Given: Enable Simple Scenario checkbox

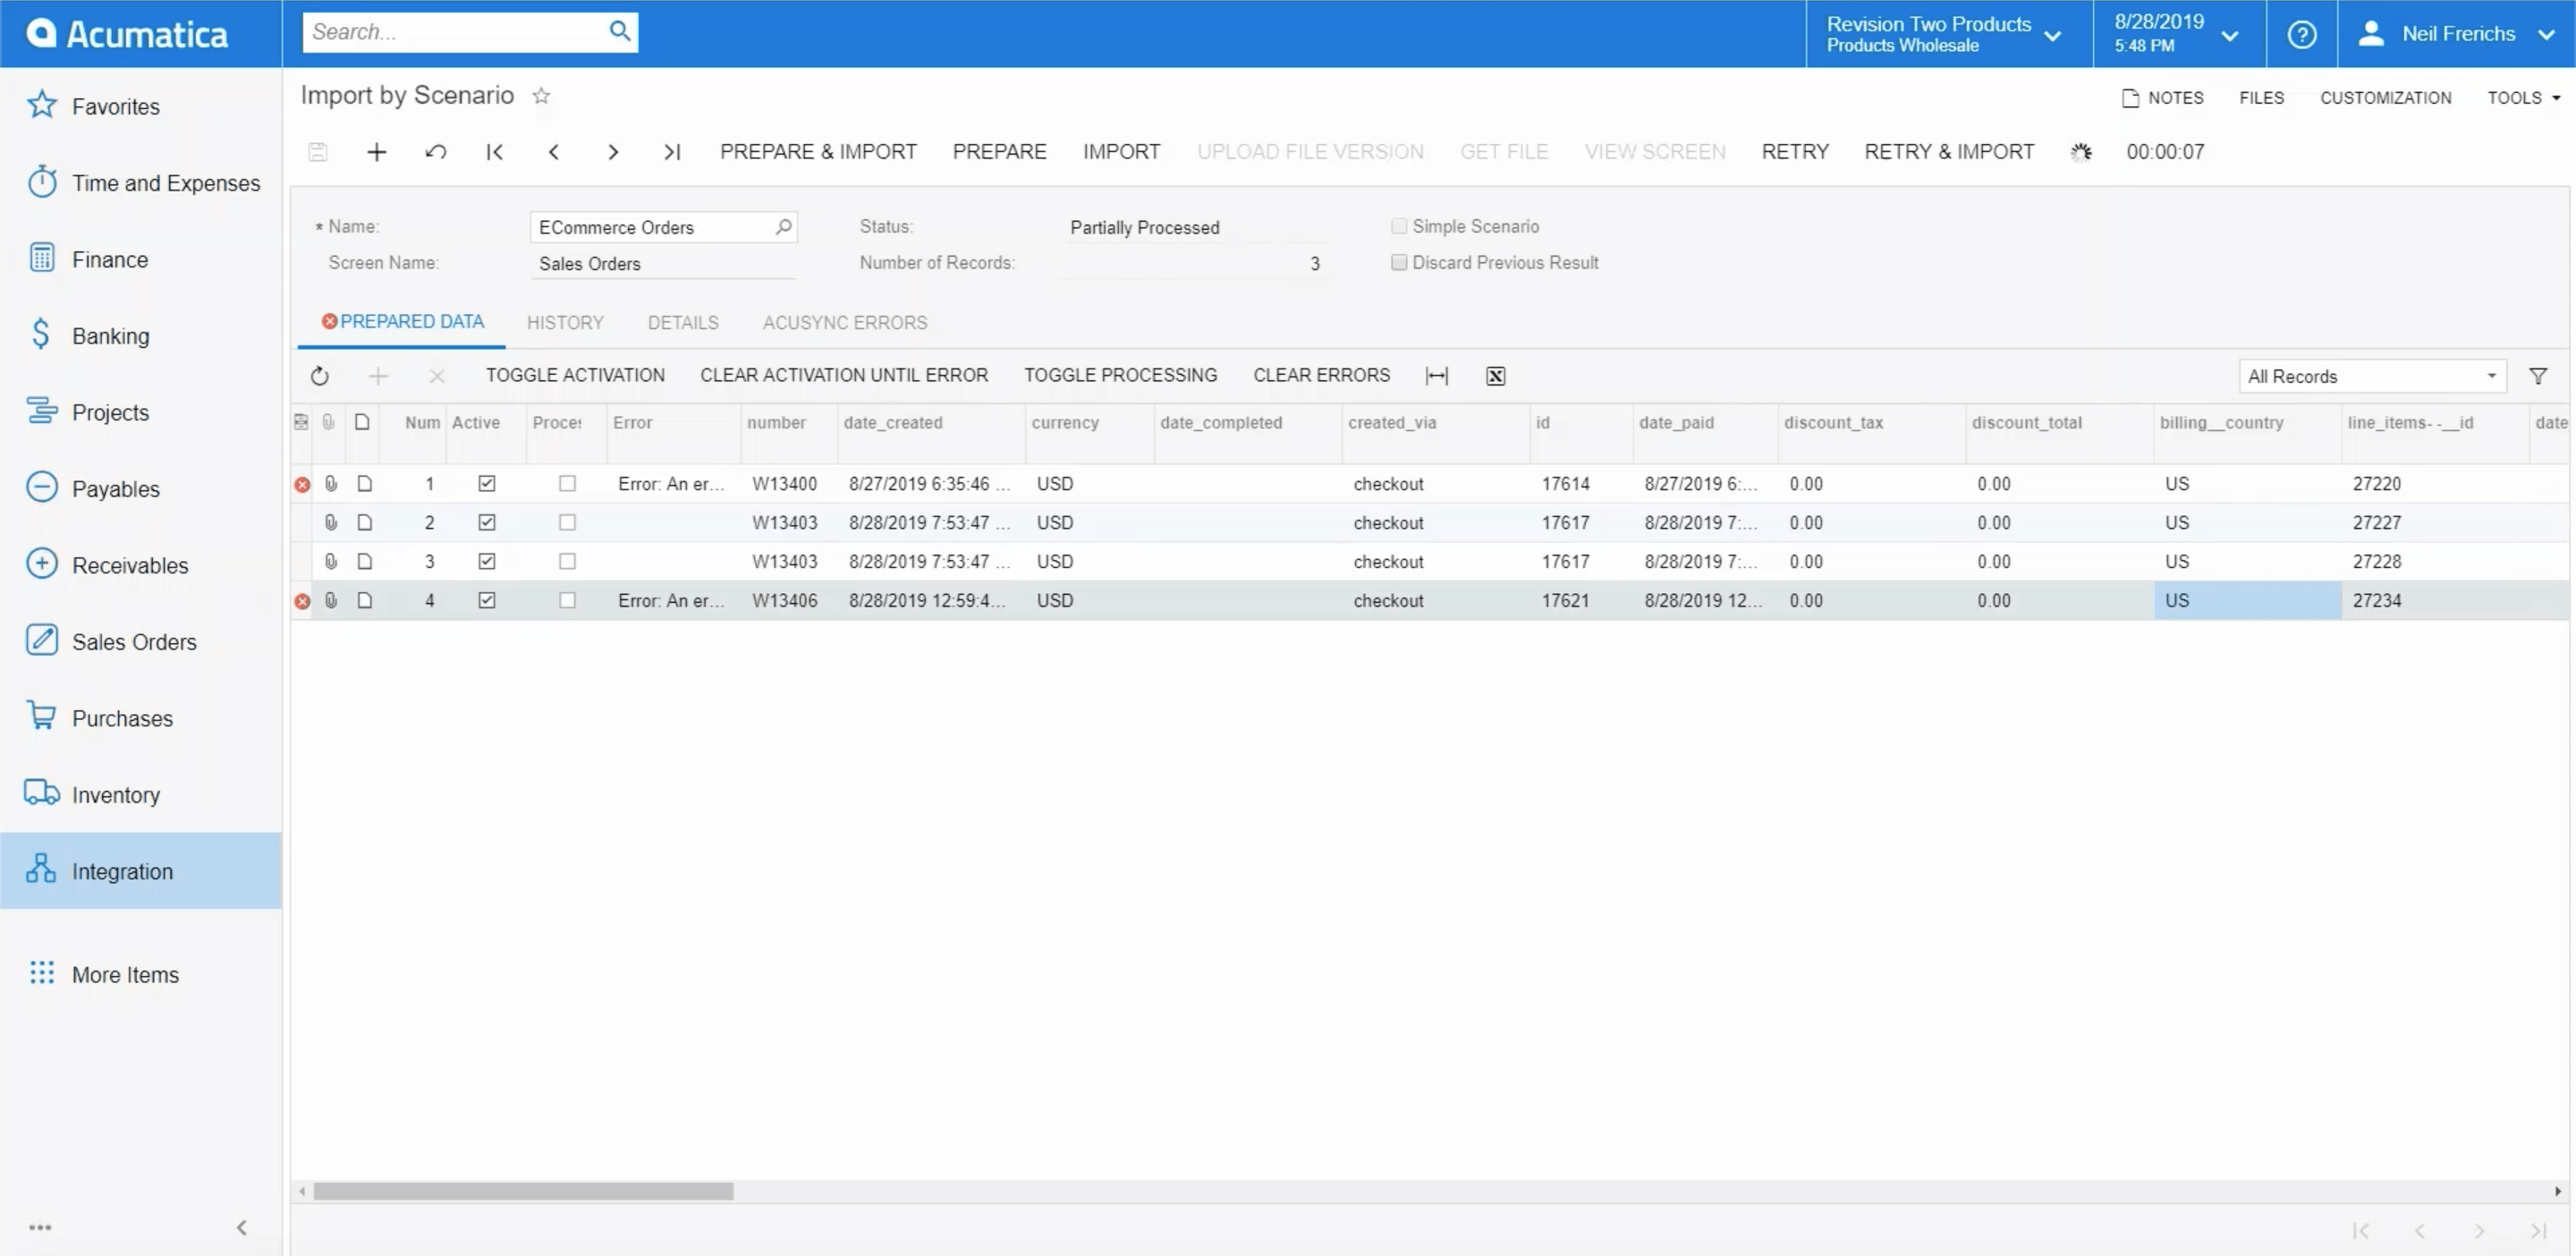Looking at the screenshot, I should click(x=1396, y=225).
